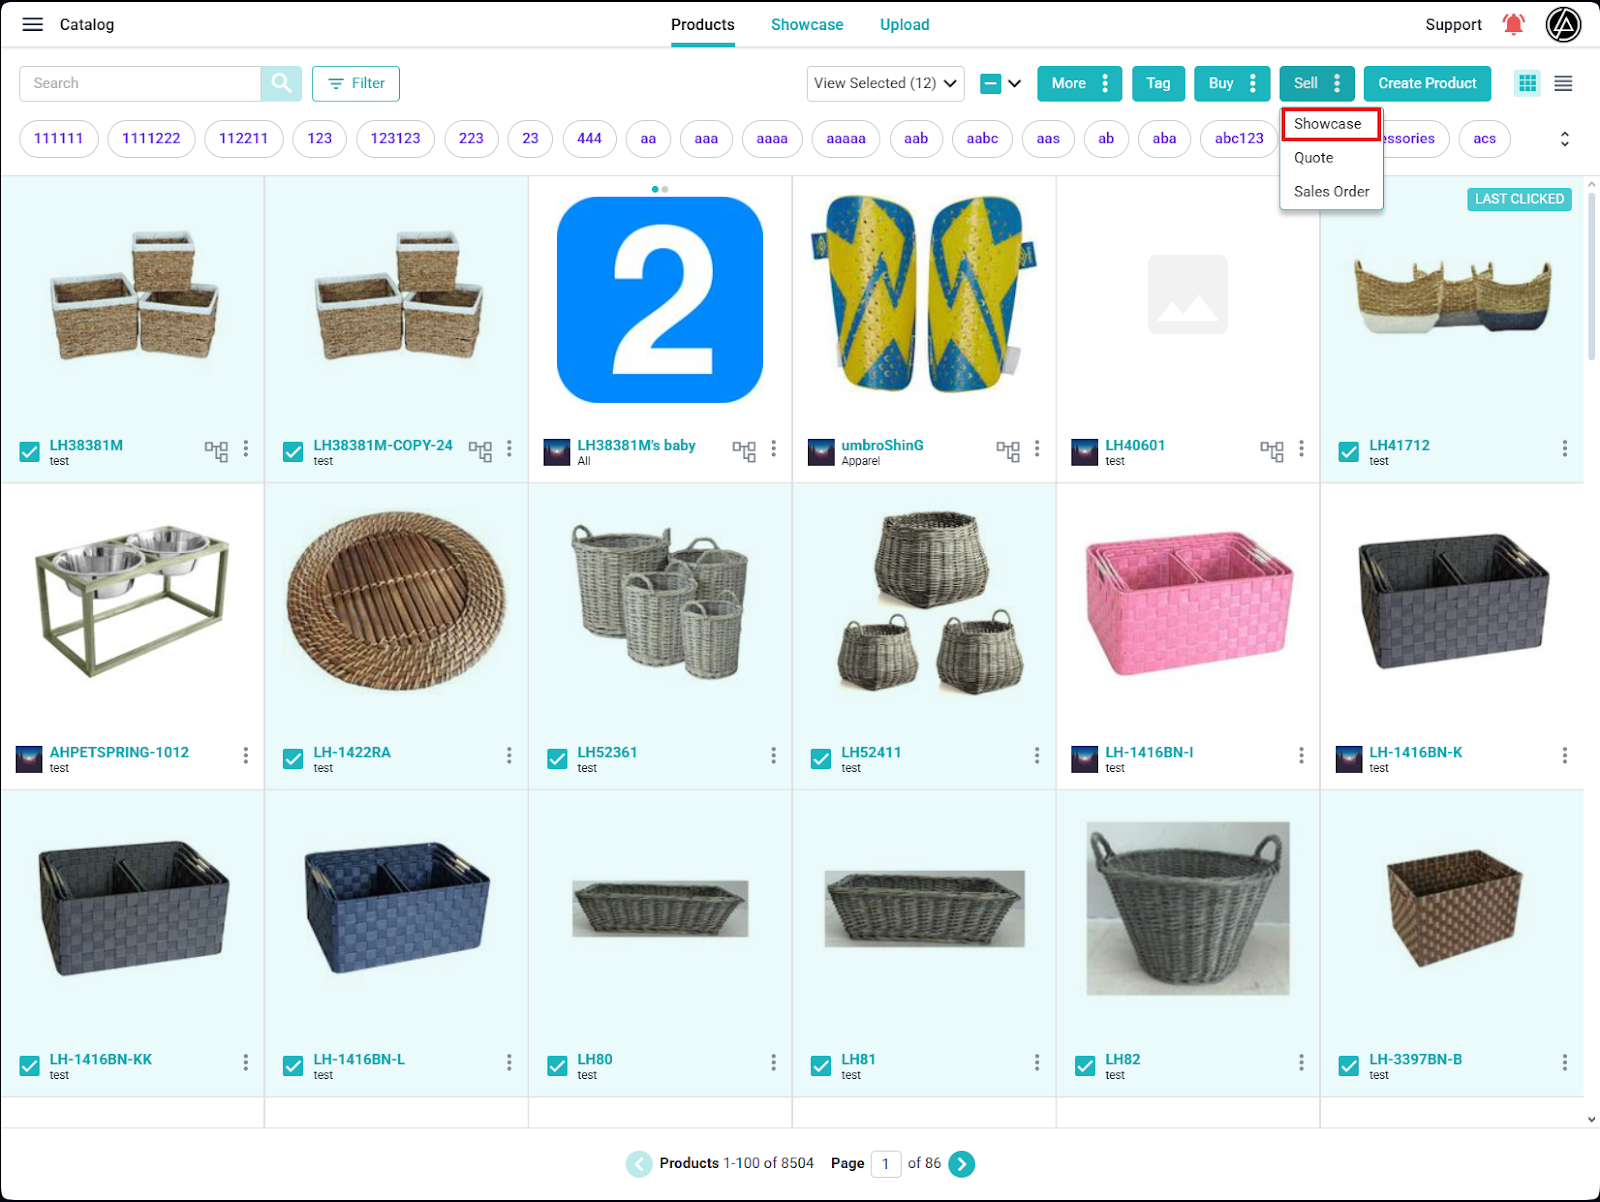The height and width of the screenshot is (1202, 1600).
Task: Click the More button
Action: click(1068, 83)
